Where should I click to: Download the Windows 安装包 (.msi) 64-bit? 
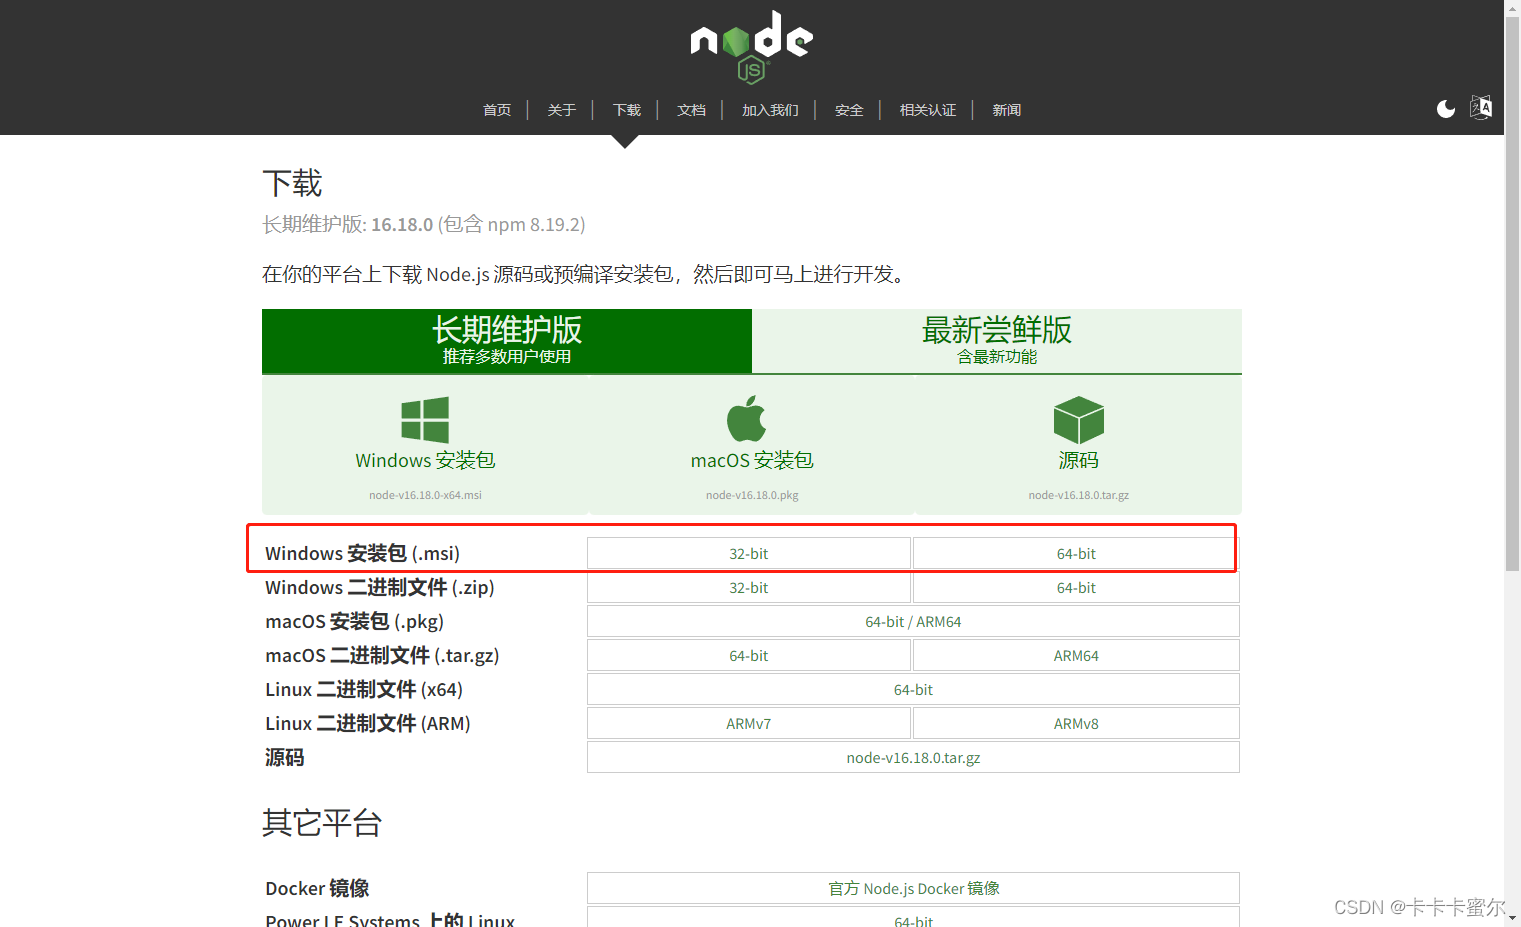click(1076, 554)
